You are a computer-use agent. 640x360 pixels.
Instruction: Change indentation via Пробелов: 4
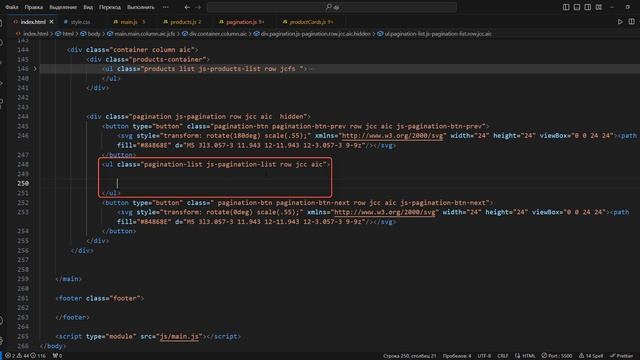click(x=457, y=356)
